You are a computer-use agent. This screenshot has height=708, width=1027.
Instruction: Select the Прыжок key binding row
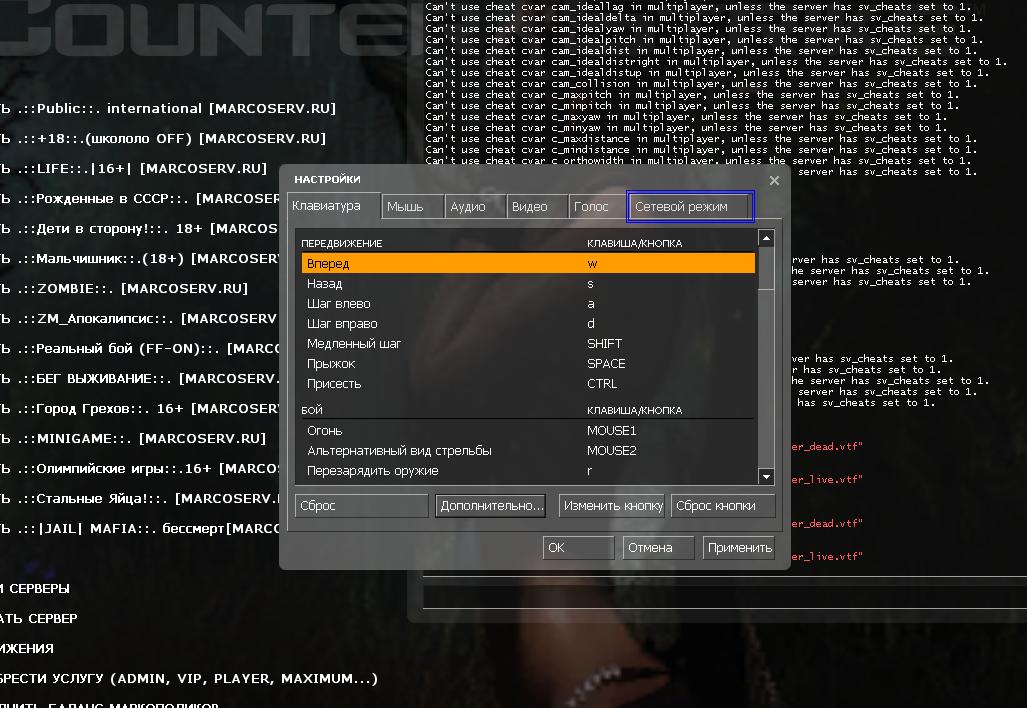tap(527, 364)
